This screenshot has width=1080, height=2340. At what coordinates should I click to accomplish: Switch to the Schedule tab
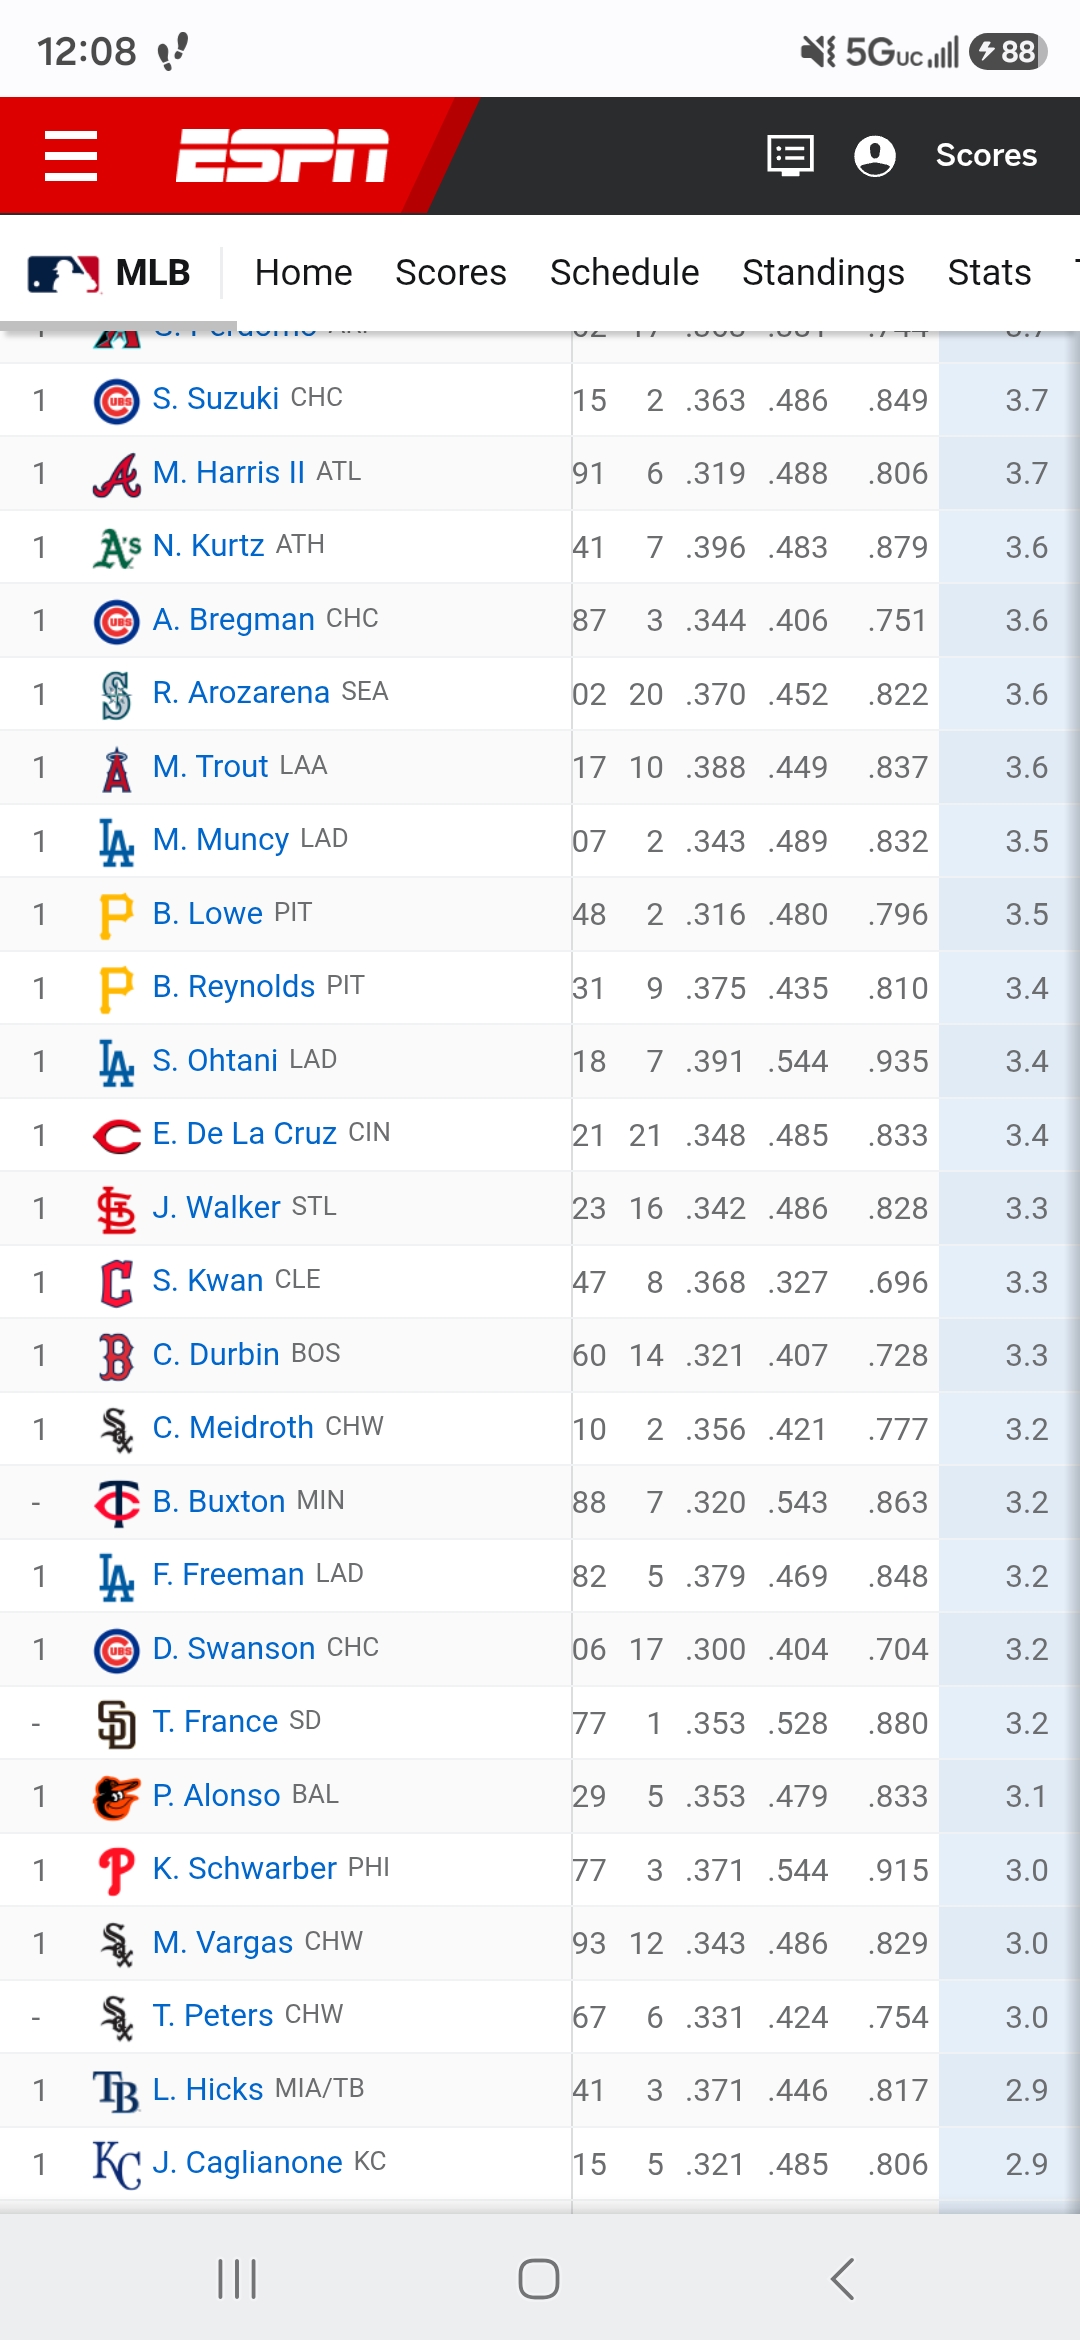(624, 273)
